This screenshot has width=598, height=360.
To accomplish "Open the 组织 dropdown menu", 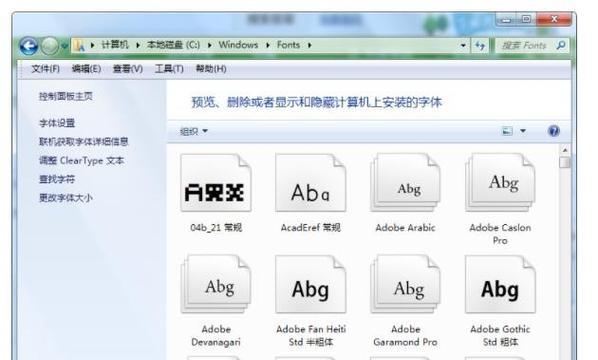I will coord(194,132).
